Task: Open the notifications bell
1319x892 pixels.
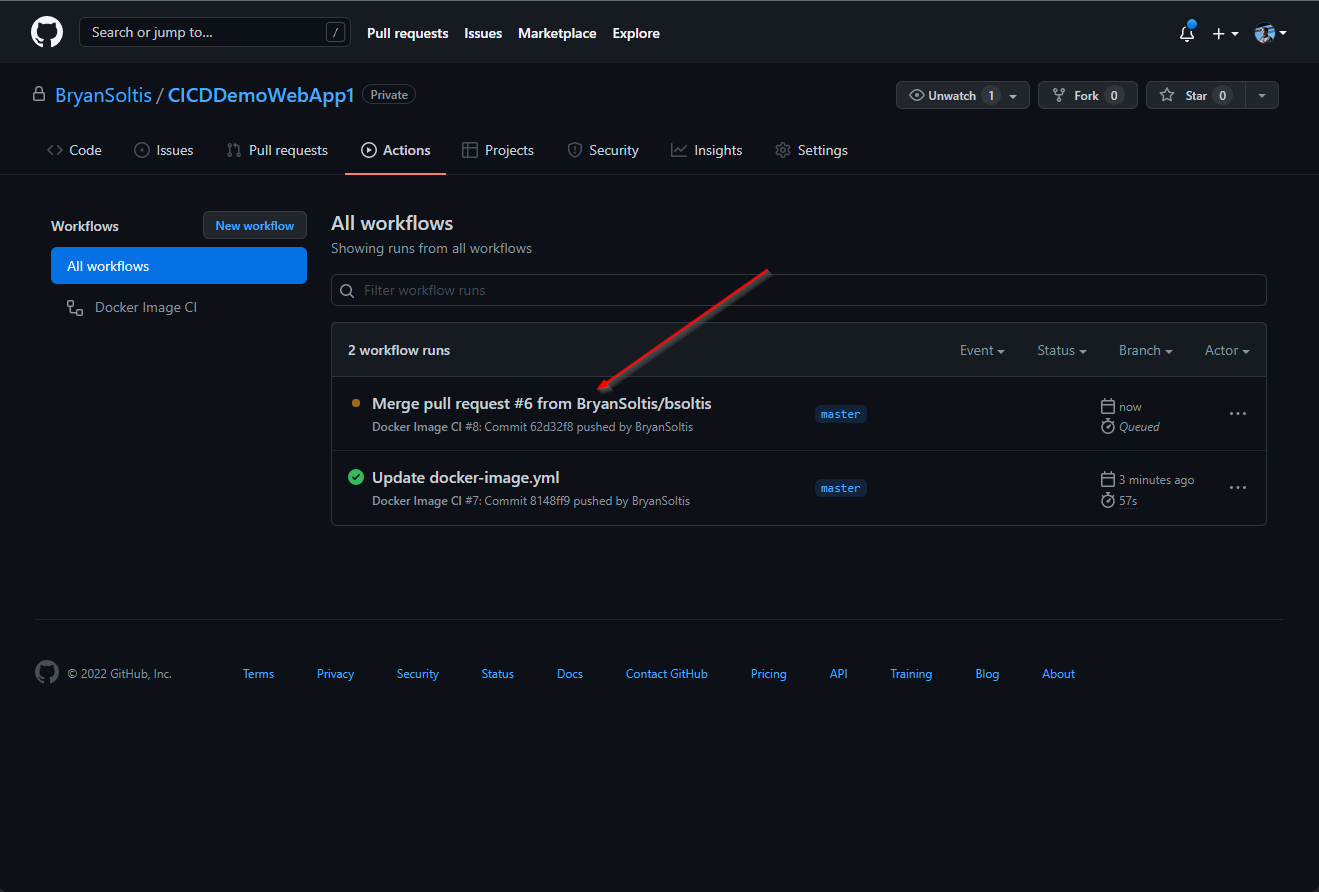Action: click(x=1187, y=33)
